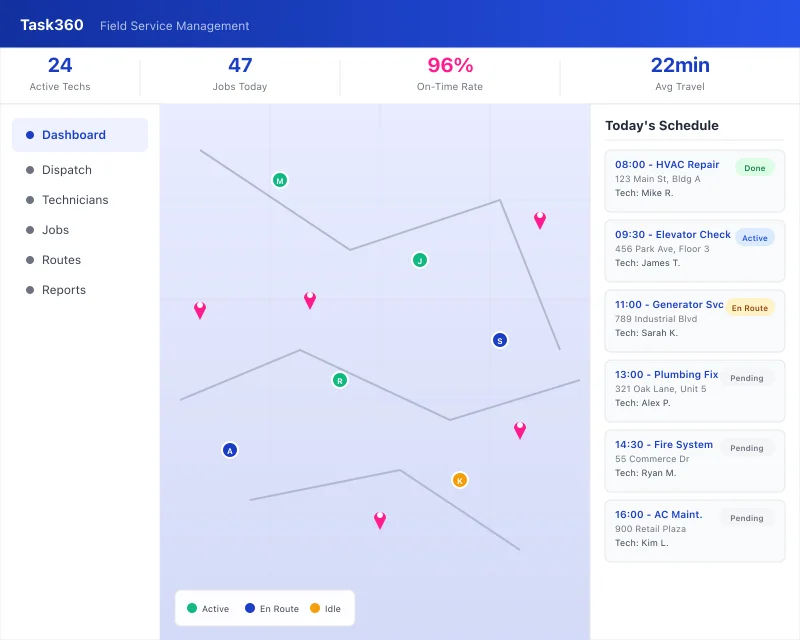Expand the 08:00 HVAC Repair schedule card
800x640 pixels.
(694, 180)
